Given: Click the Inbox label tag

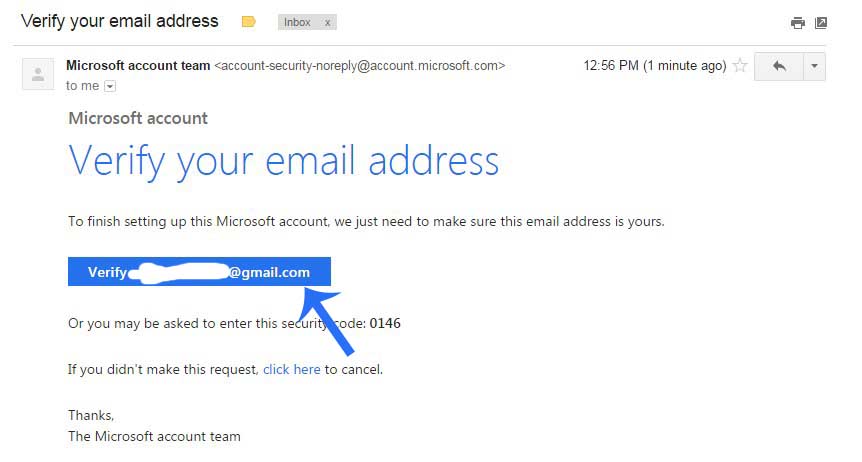Looking at the screenshot, I should click(x=297, y=22).
